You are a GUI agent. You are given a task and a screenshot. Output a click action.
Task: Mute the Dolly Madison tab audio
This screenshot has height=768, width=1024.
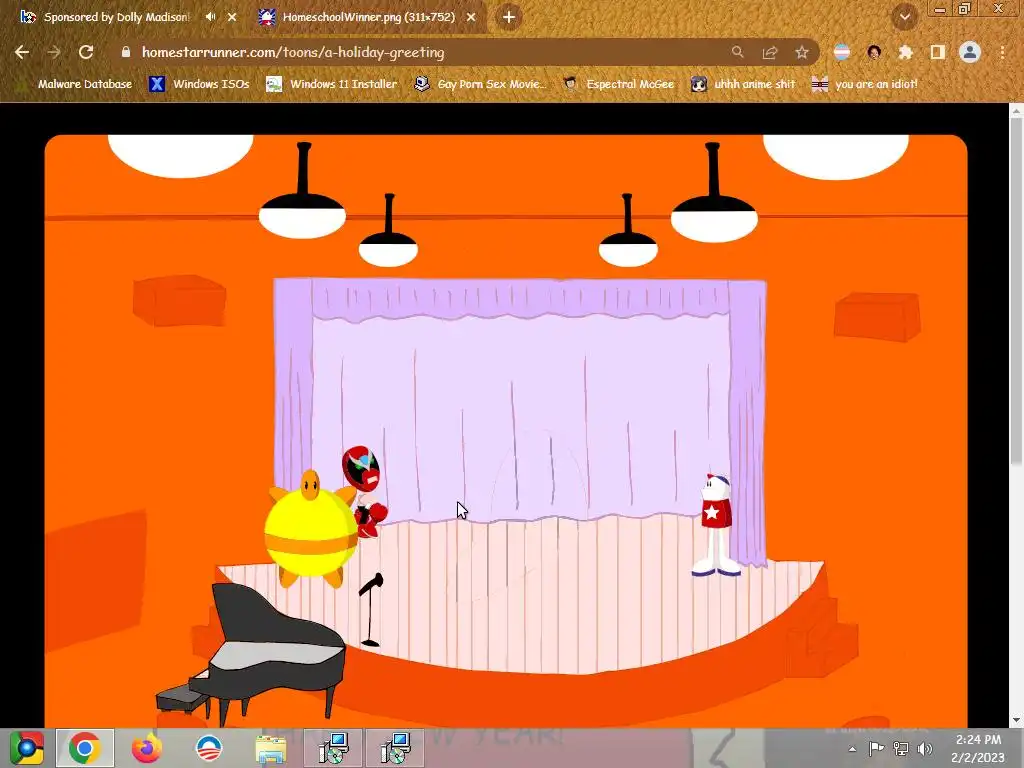click(x=210, y=17)
